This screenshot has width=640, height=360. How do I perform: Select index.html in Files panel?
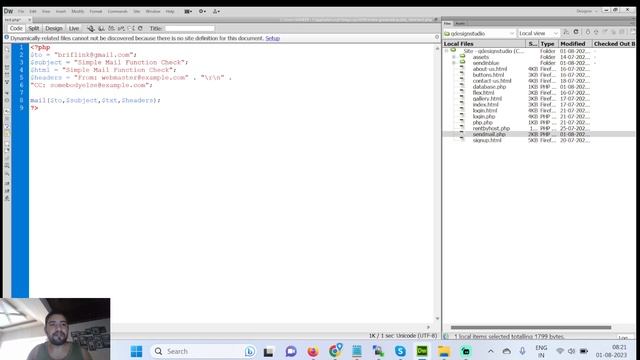point(485,104)
